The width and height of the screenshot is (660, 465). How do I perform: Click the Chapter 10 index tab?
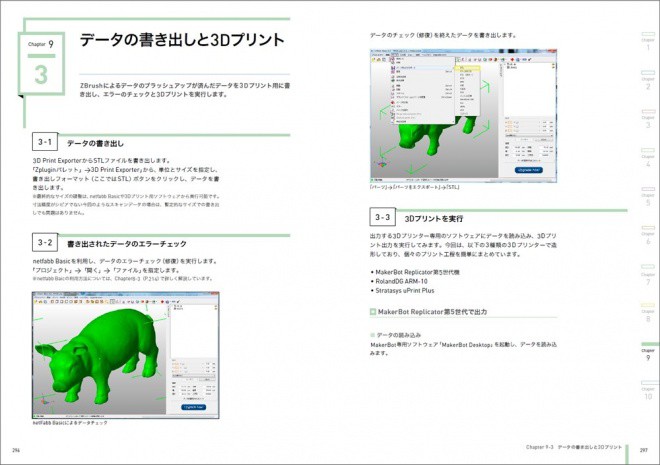(x=648, y=391)
